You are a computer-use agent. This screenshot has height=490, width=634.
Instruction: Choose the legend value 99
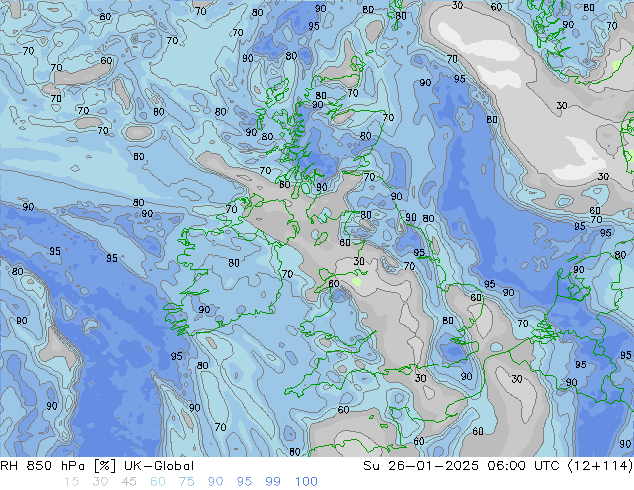click(x=273, y=482)
